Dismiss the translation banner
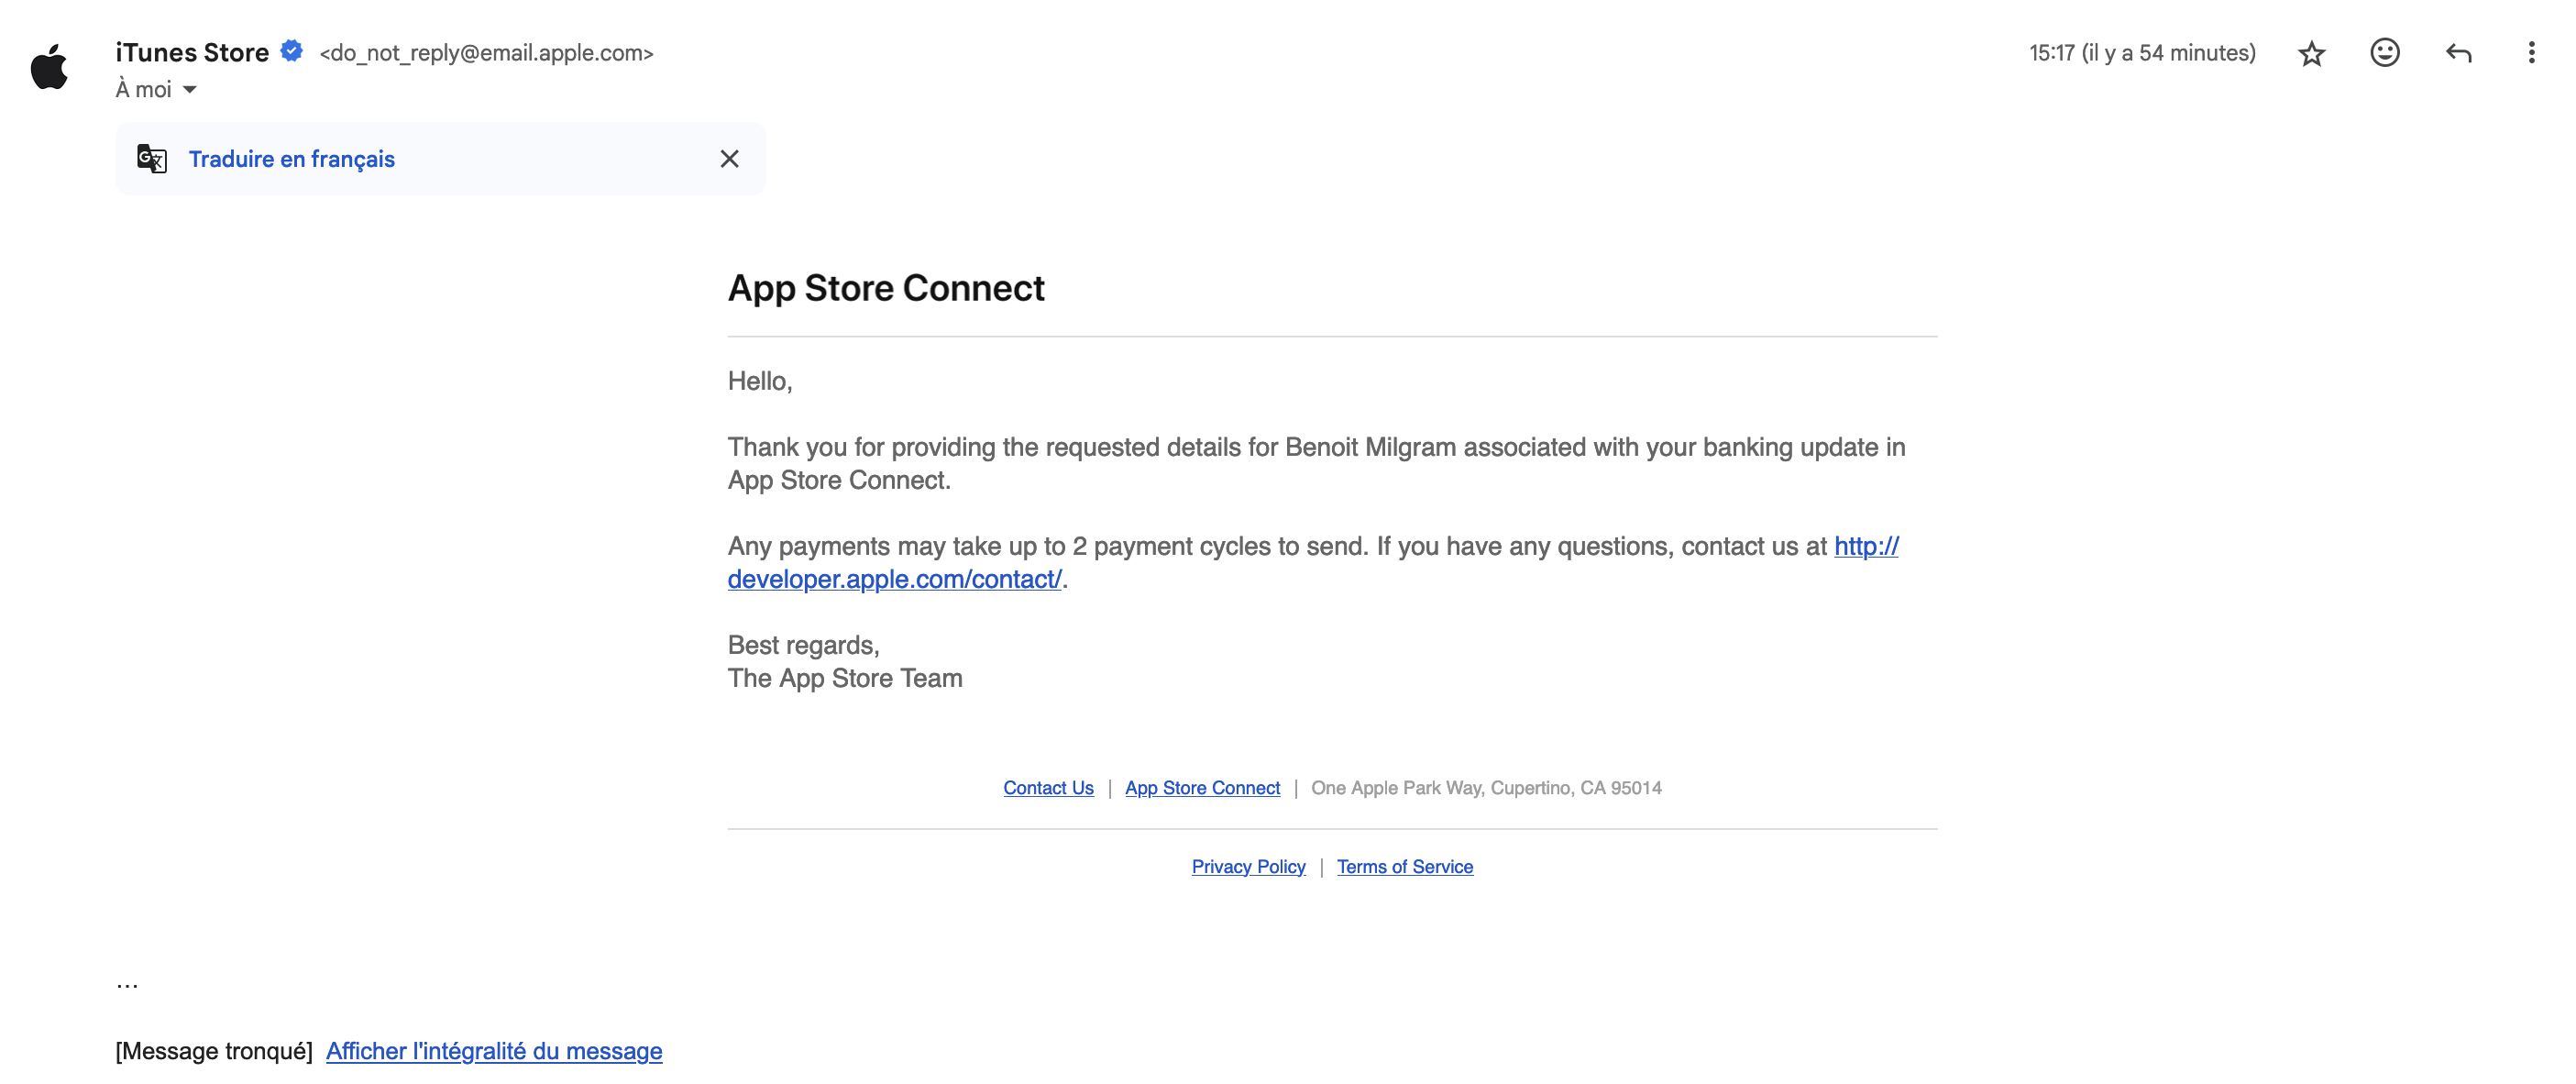 (x=729, y=159)
